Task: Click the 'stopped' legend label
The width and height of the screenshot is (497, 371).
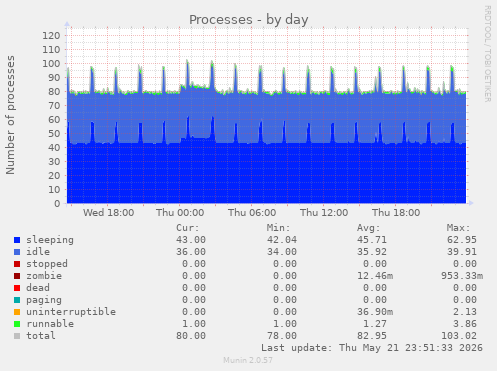Action: pyautogui.click(x=47, y=264)
